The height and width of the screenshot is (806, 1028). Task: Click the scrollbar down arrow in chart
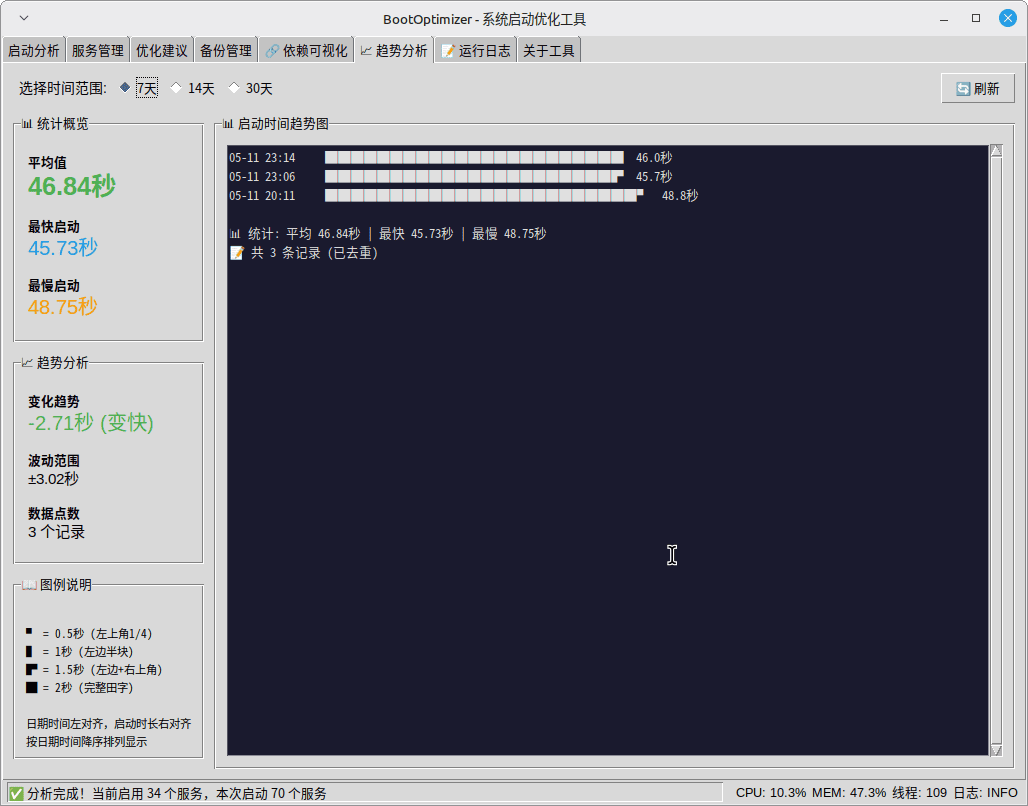996,750
